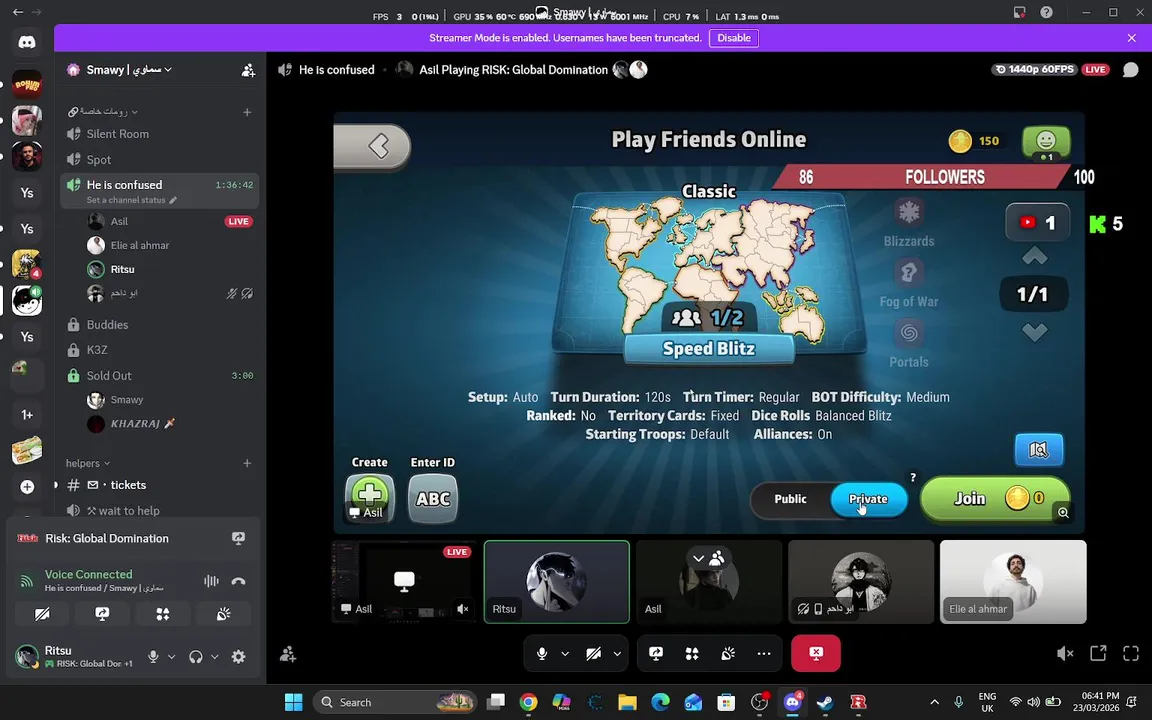Image resolution: width=1152 pixels, height=720 pixels.
Task: Select Ritsu's participant tile
Action: pyautogui.click(x=557, y=582)
